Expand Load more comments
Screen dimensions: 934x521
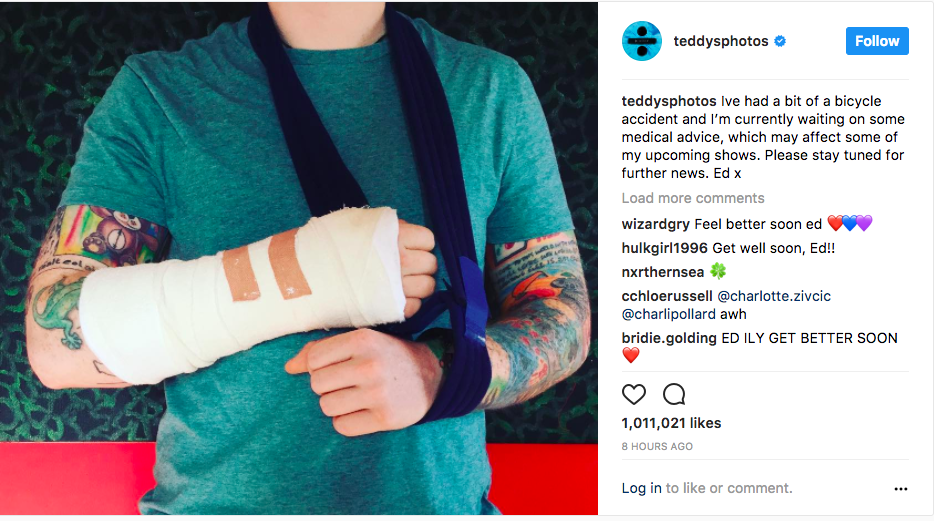click(x=693, y=198)
